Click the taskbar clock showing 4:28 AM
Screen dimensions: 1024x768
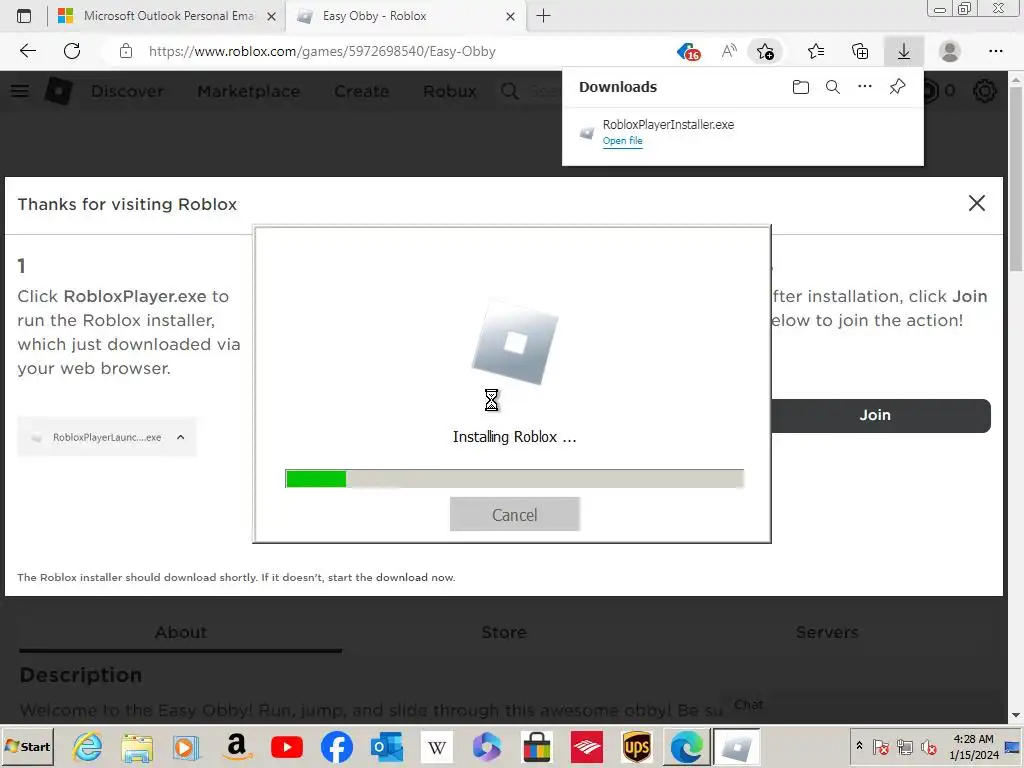click(973, 746)
